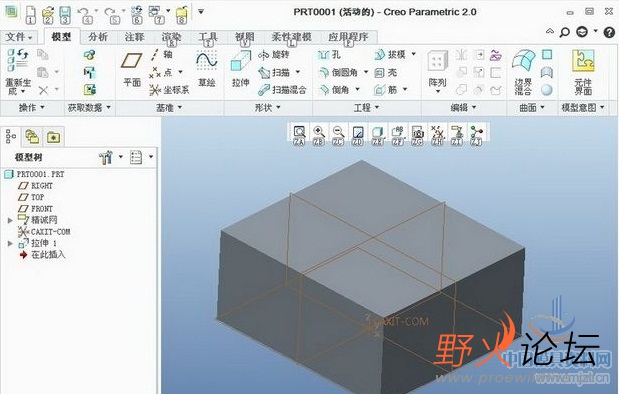The height and width of the screenshot is (394, 619).
Task: Expand the 拉伸 1 feature in model tree
Action: pos(10,244)
